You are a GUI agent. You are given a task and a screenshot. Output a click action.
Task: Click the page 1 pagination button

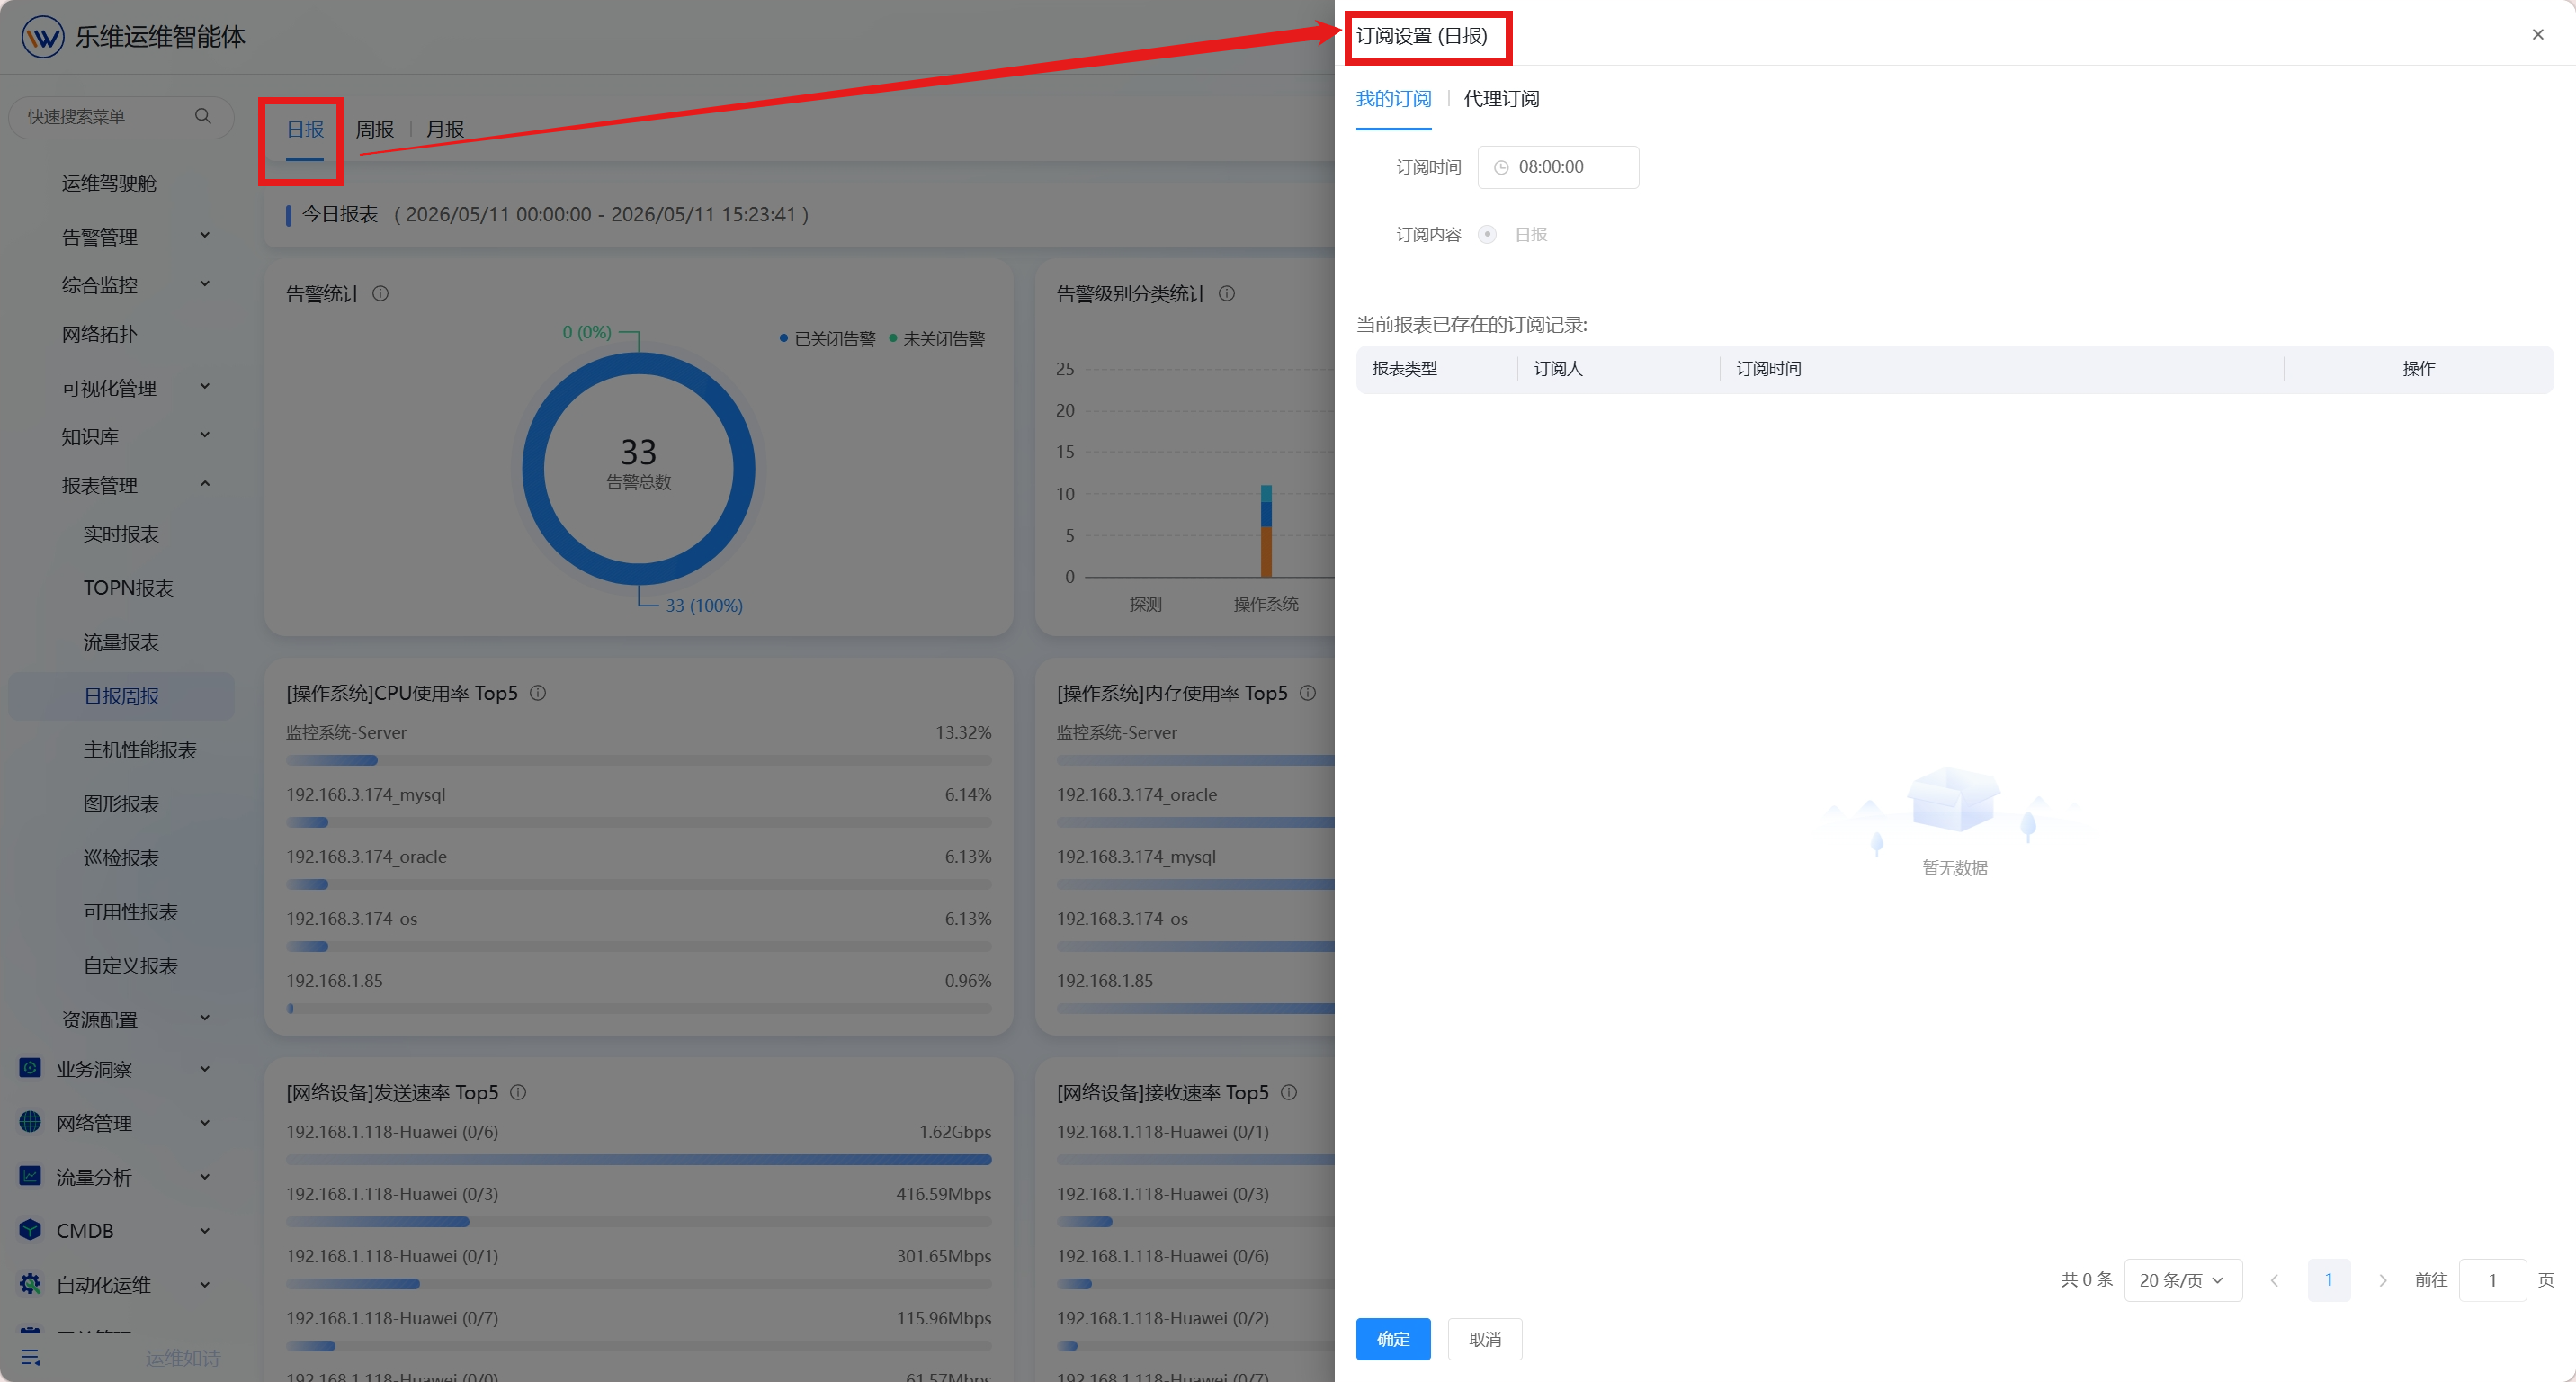[2328, 1280]
